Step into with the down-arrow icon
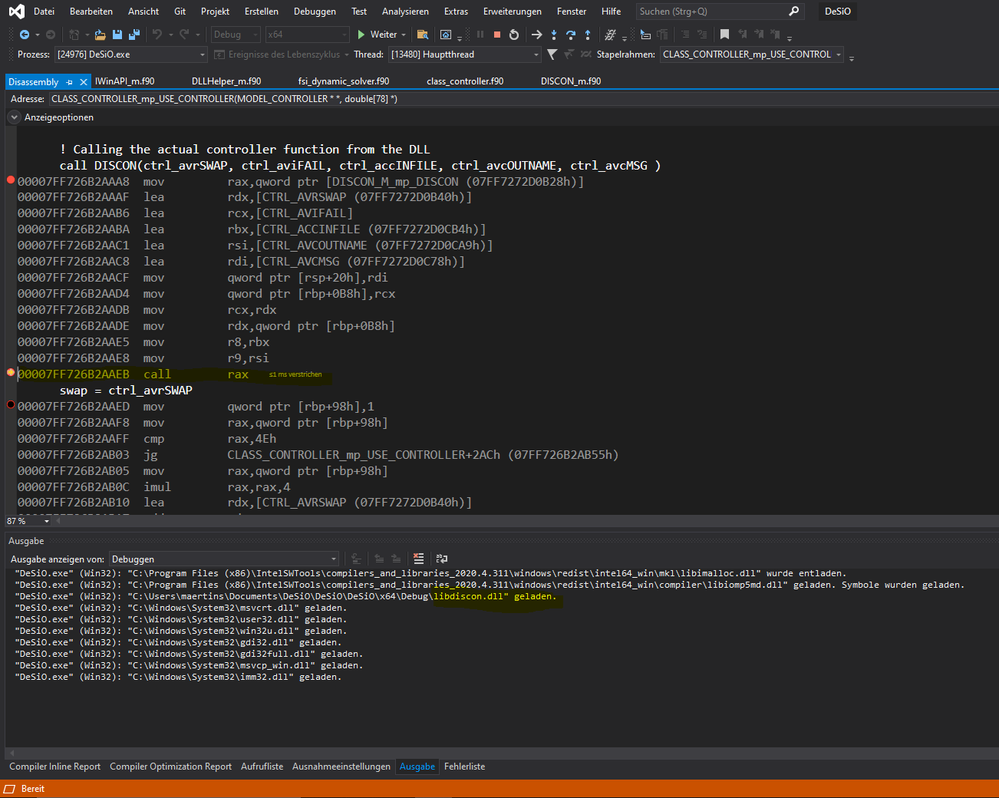This screenshot has height=798, width=999. [x=554, y=34]
